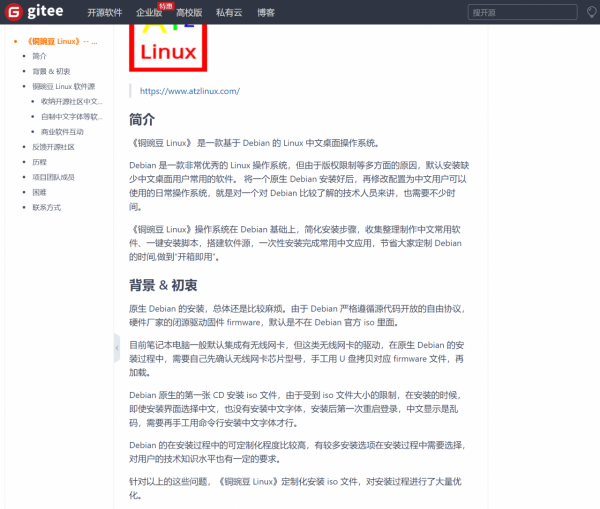Jump to 项目团队成员 section
The image size is (600, 509).
click(x=53, y=176)
